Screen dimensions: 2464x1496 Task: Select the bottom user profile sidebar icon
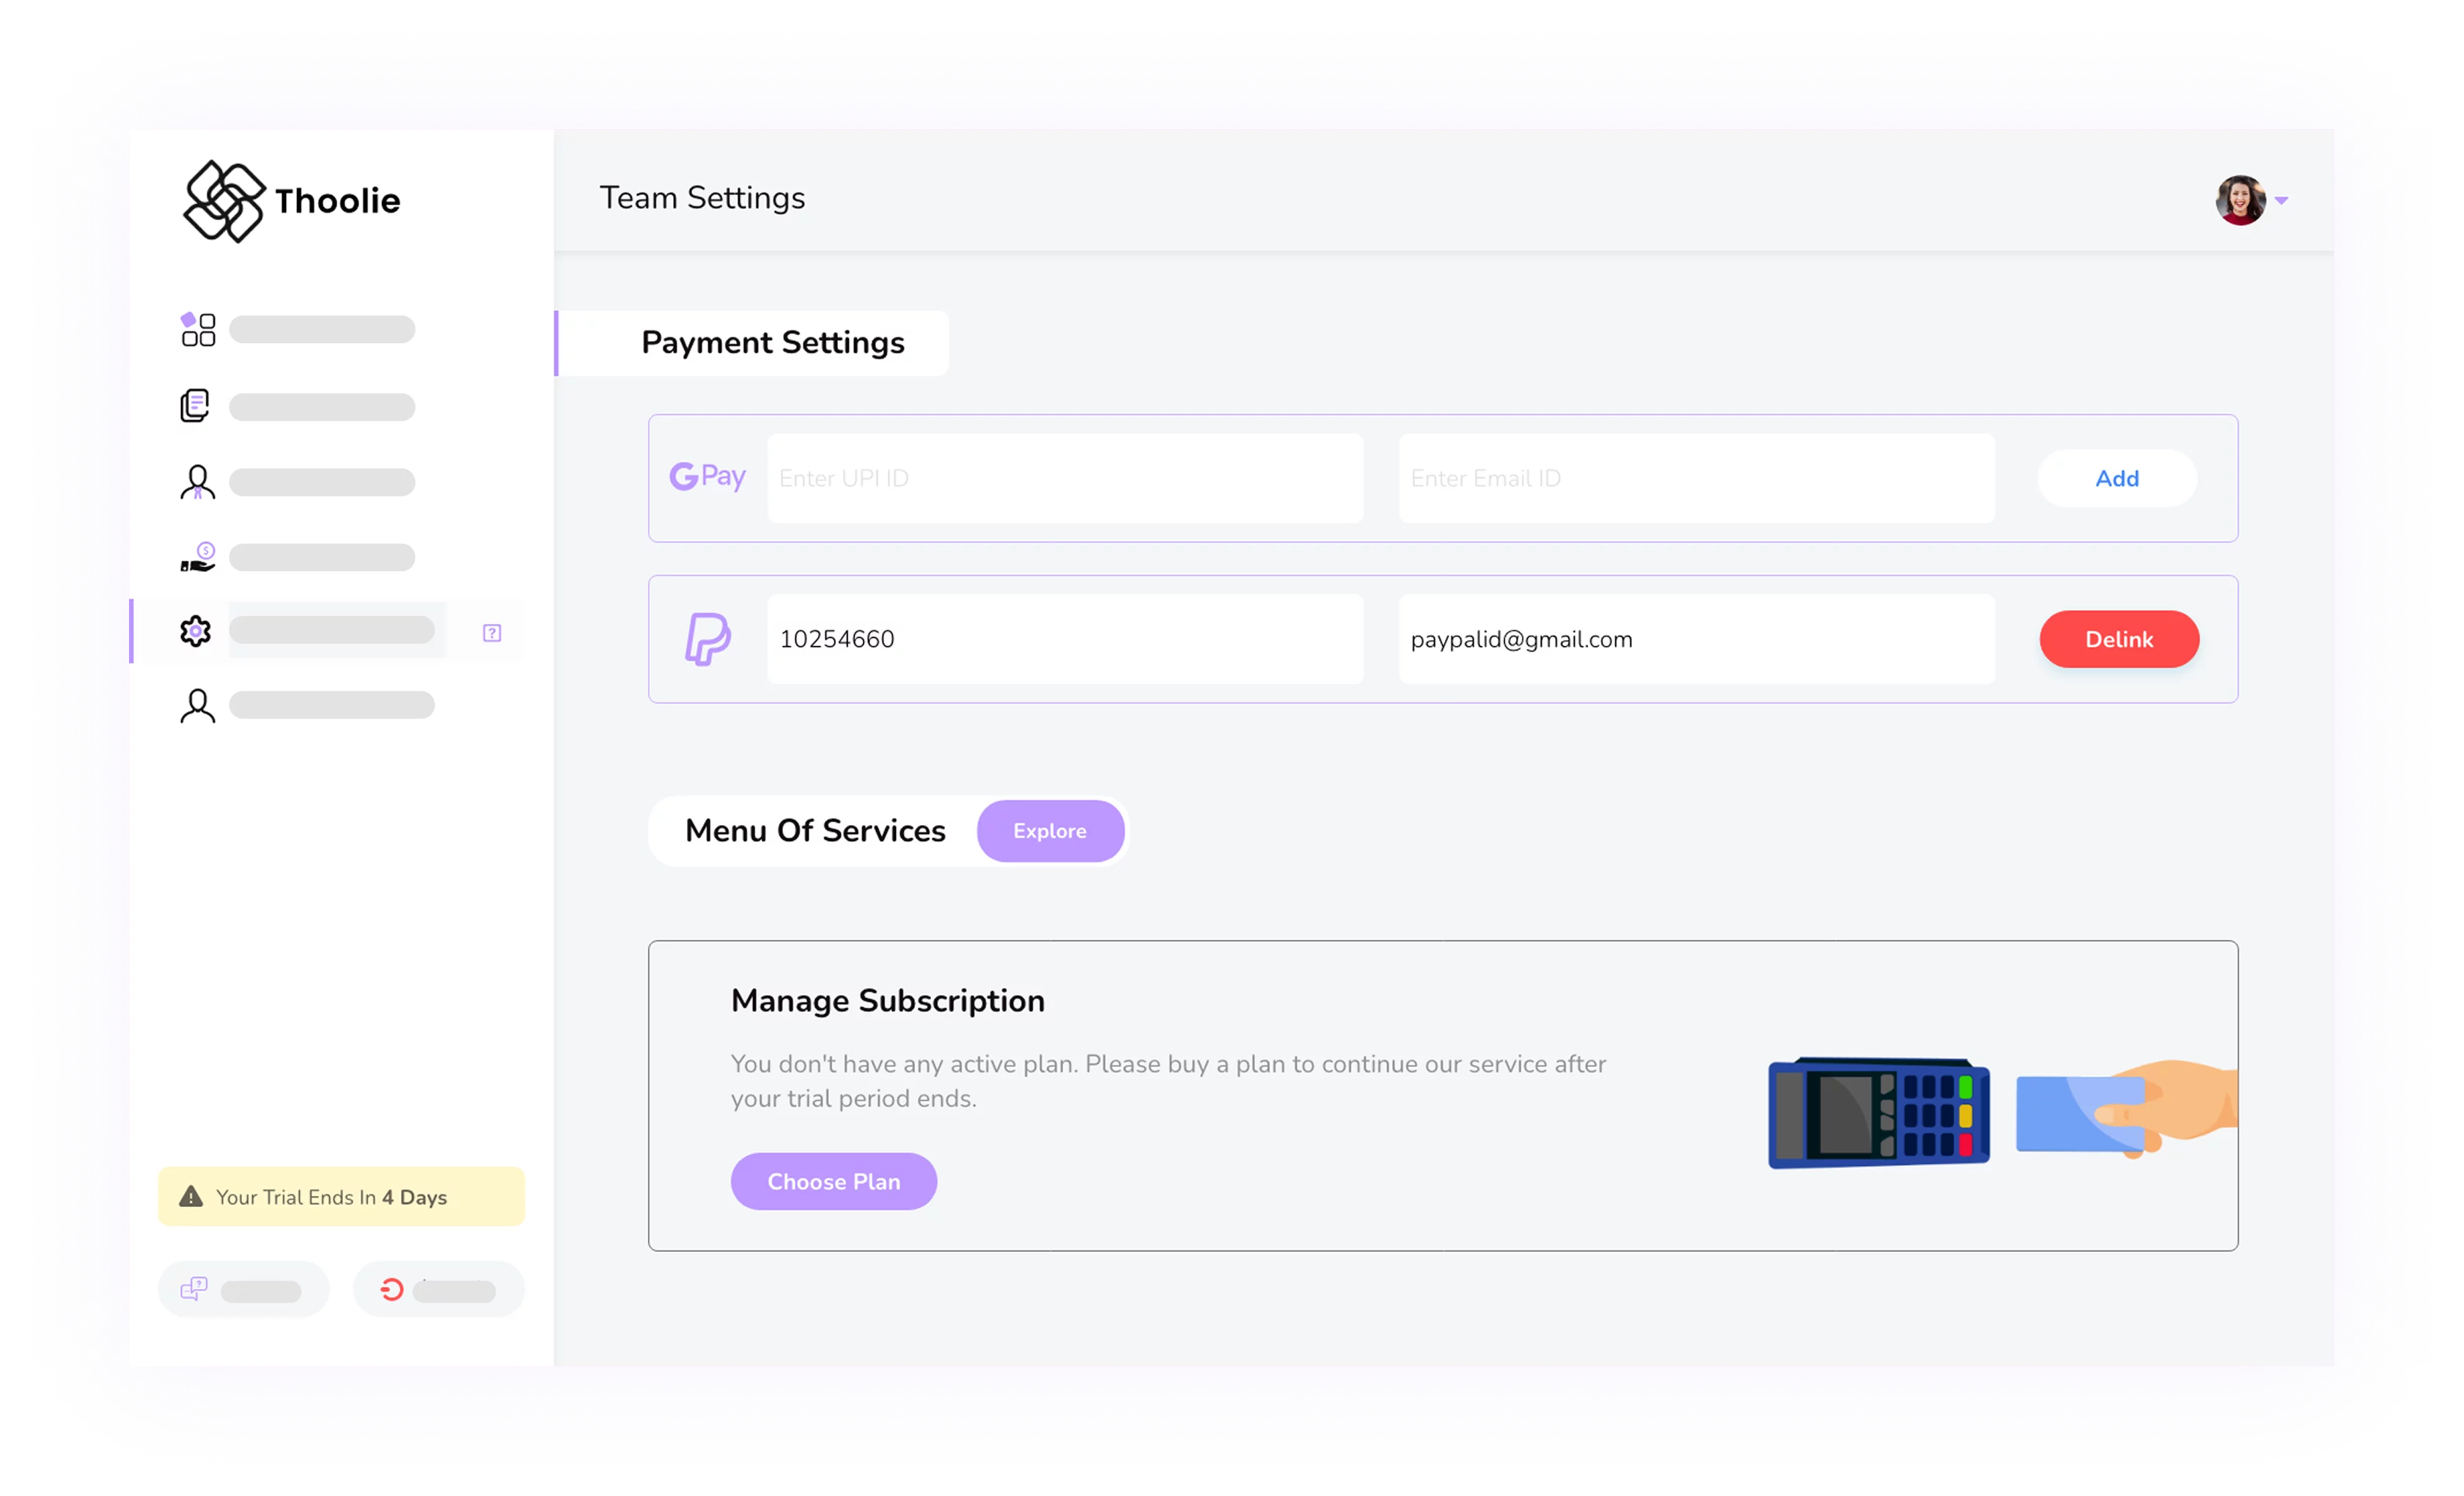coord(197,706)
